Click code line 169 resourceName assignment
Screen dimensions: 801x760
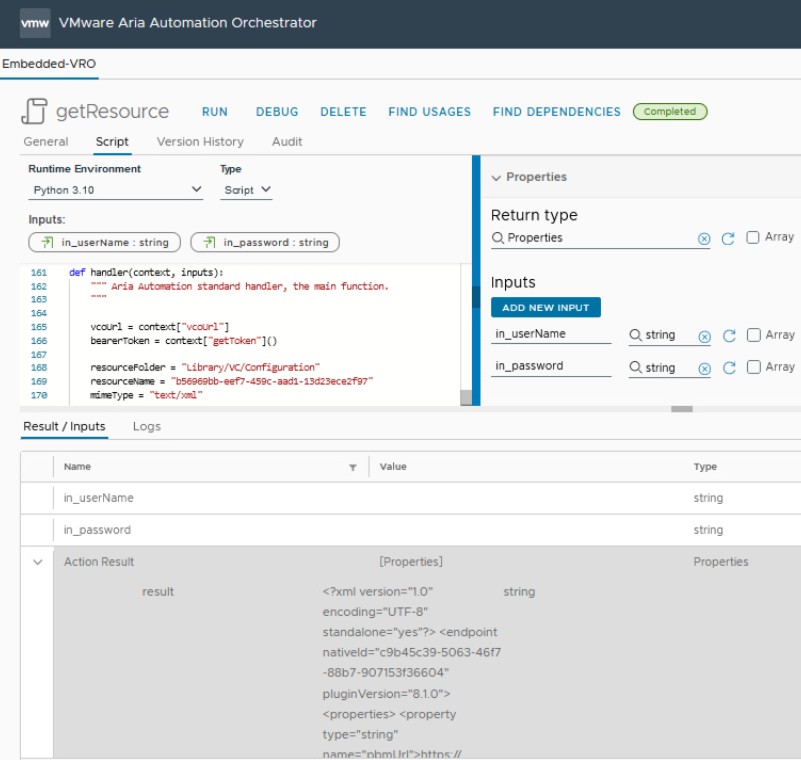pos(231,382)
